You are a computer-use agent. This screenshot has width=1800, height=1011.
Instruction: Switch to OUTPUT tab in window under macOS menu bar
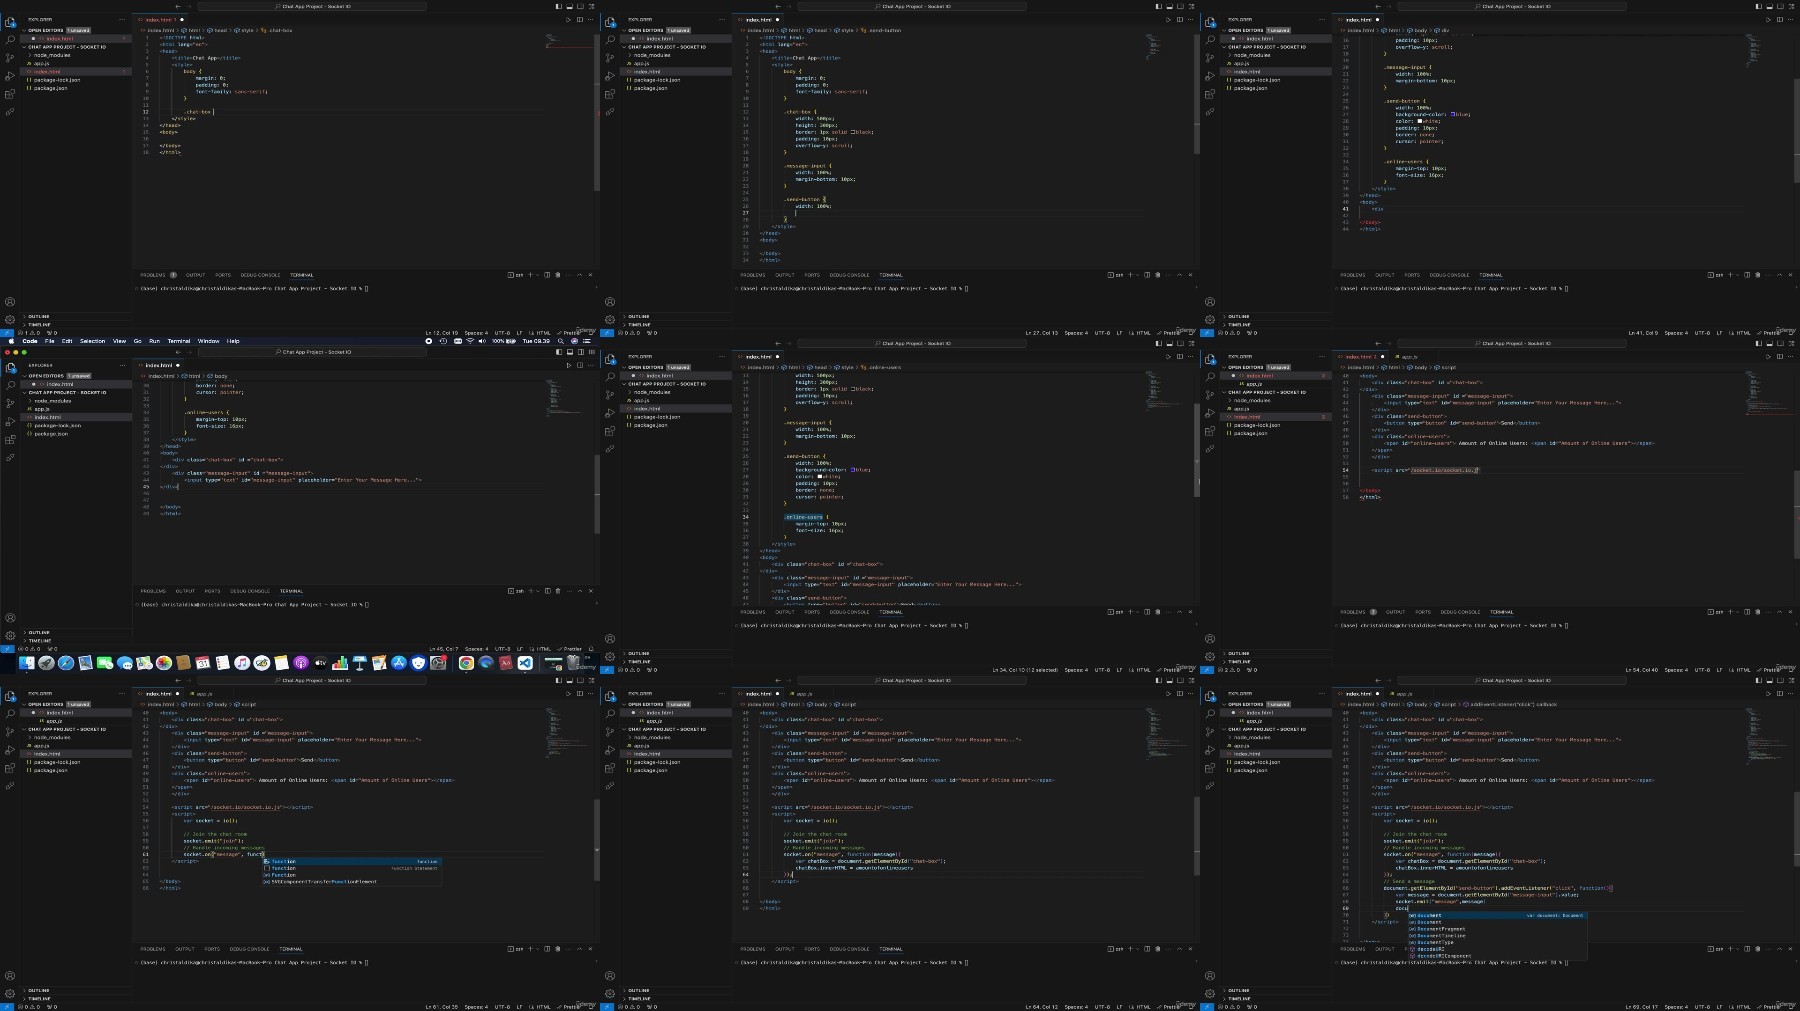[x=185, y=591]
